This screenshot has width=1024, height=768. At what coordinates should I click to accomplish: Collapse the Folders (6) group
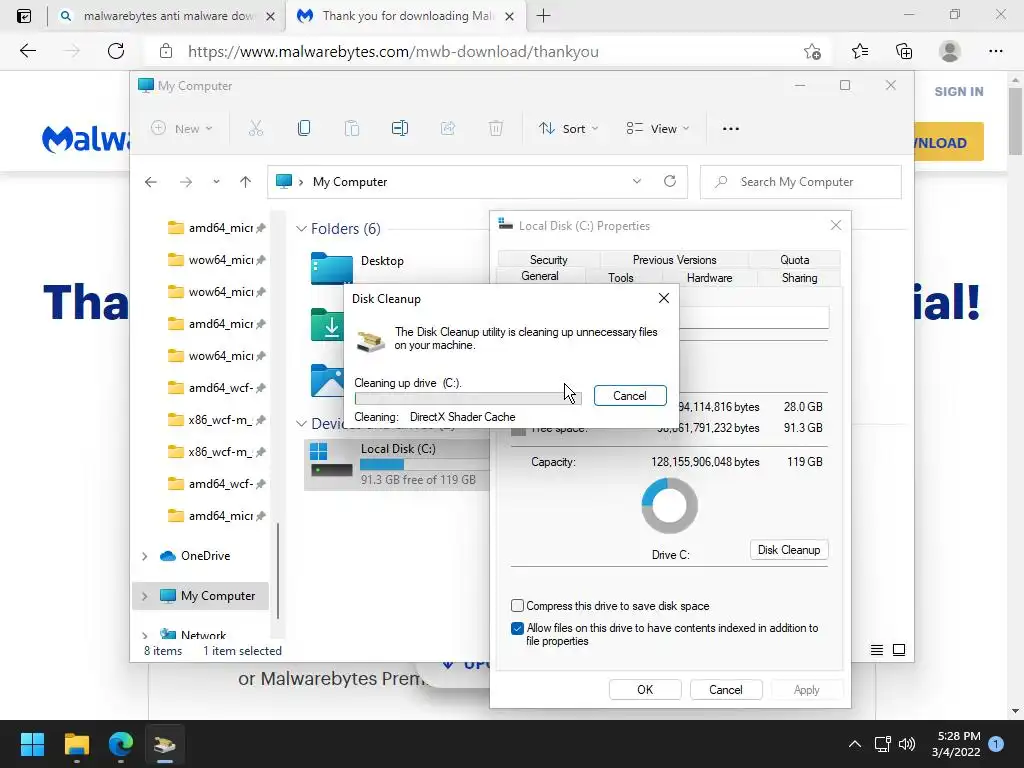pos(301,229)
